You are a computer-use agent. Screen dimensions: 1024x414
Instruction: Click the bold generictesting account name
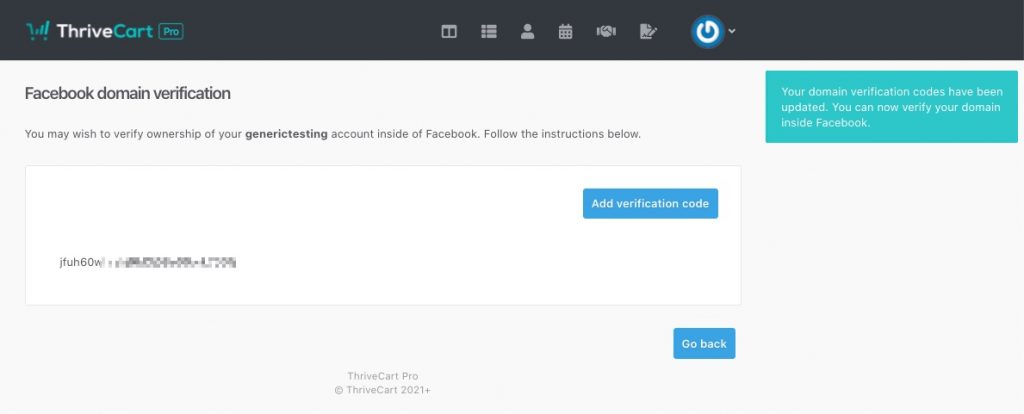click(x=286, y=135)
